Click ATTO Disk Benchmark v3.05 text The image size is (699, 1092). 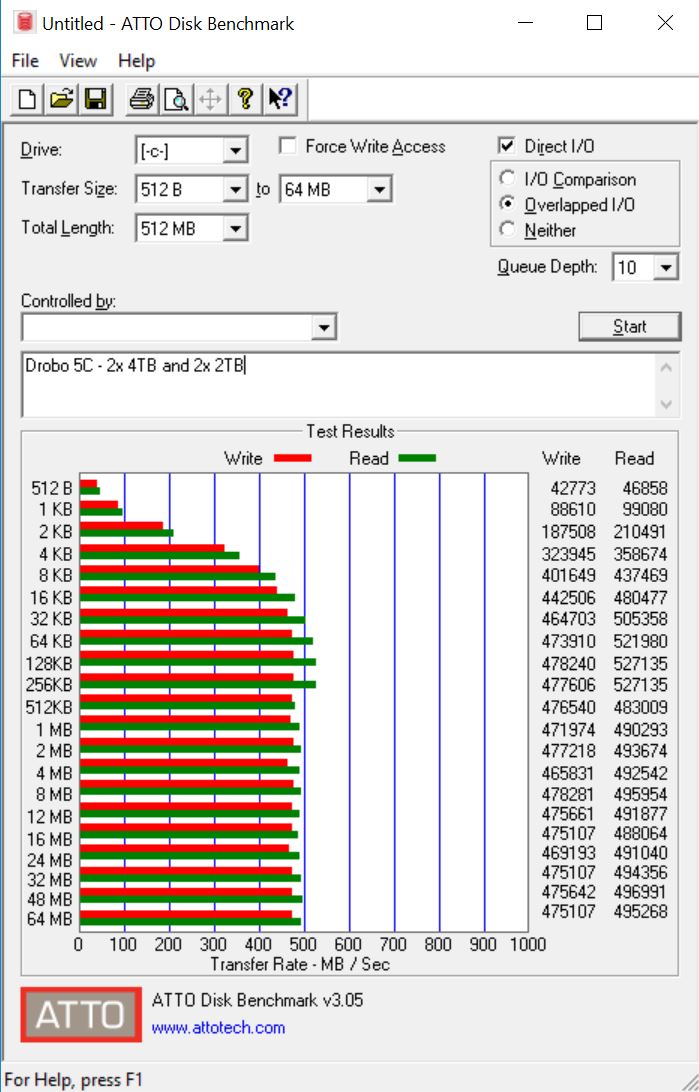pos(258,1000)
